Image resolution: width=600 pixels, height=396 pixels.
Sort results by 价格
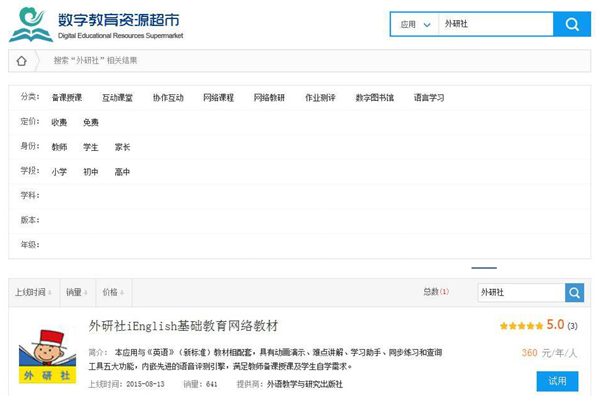tap(113, 292)
